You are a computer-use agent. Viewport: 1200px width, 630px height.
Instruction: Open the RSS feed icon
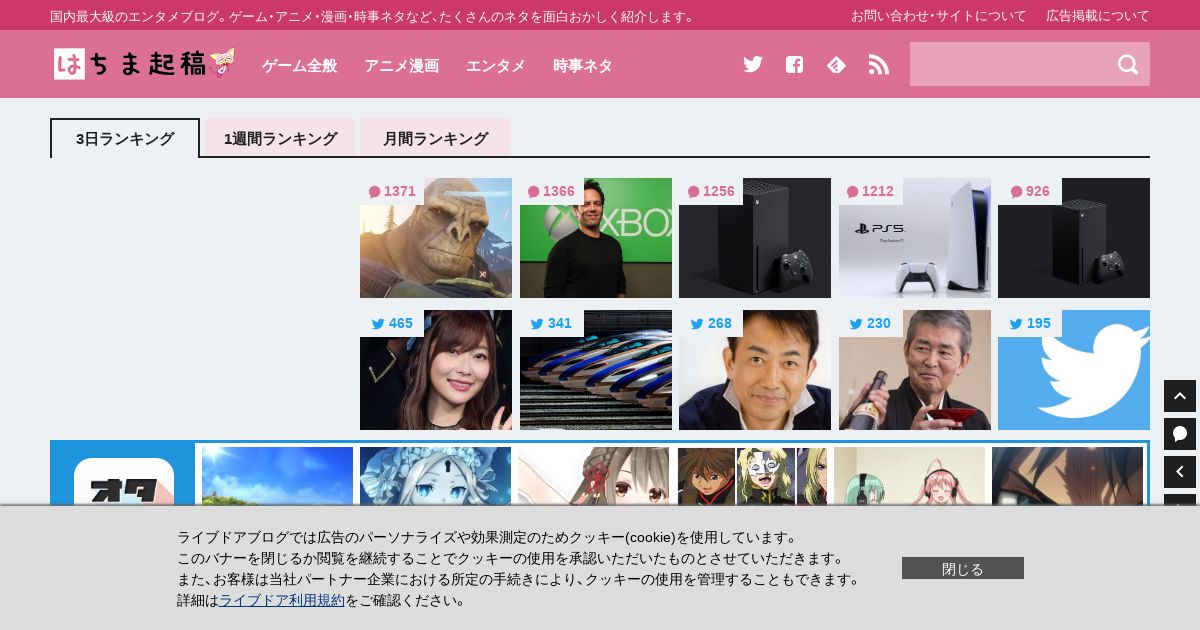tap(878, 64)
